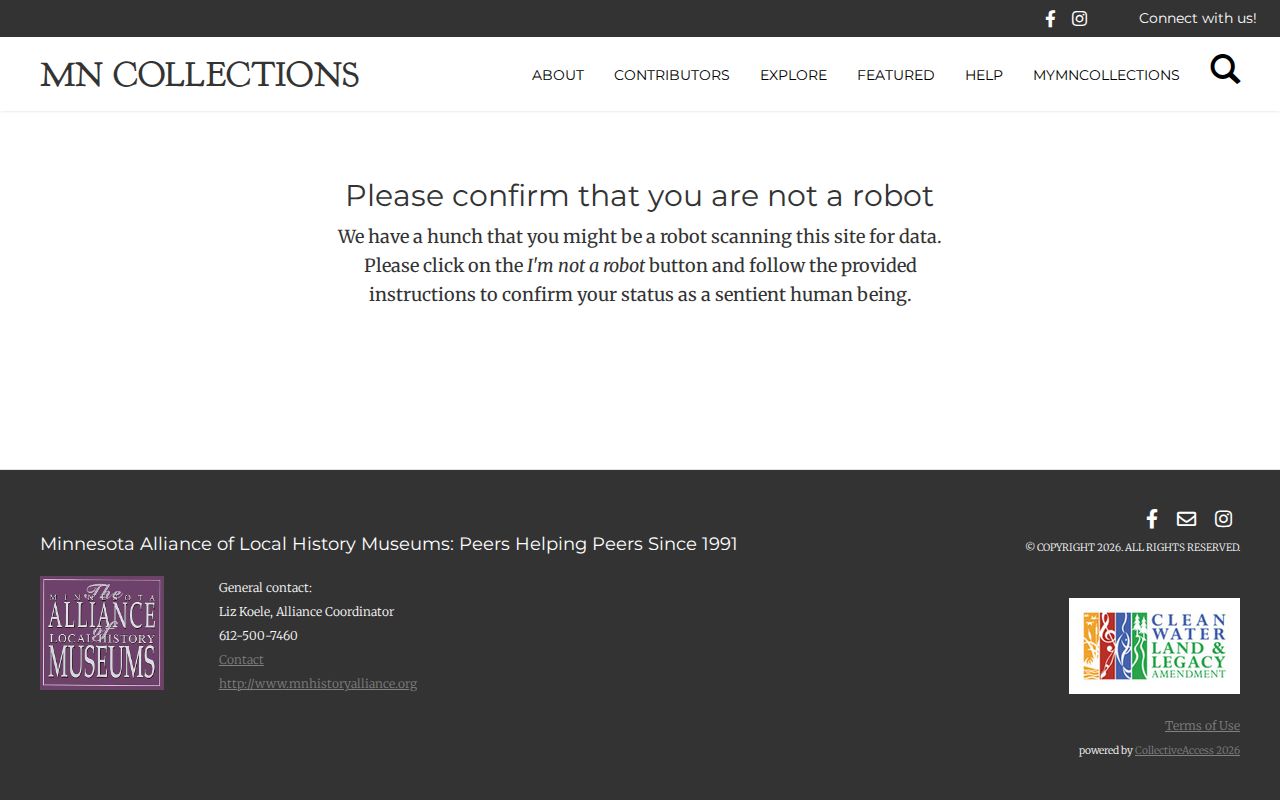Image resolution: width=1280 pixels, height=800 pixels.
Task: Click 'Liz Koele, Alliance Coordinator' text
Action: click(x=306, y=612)
